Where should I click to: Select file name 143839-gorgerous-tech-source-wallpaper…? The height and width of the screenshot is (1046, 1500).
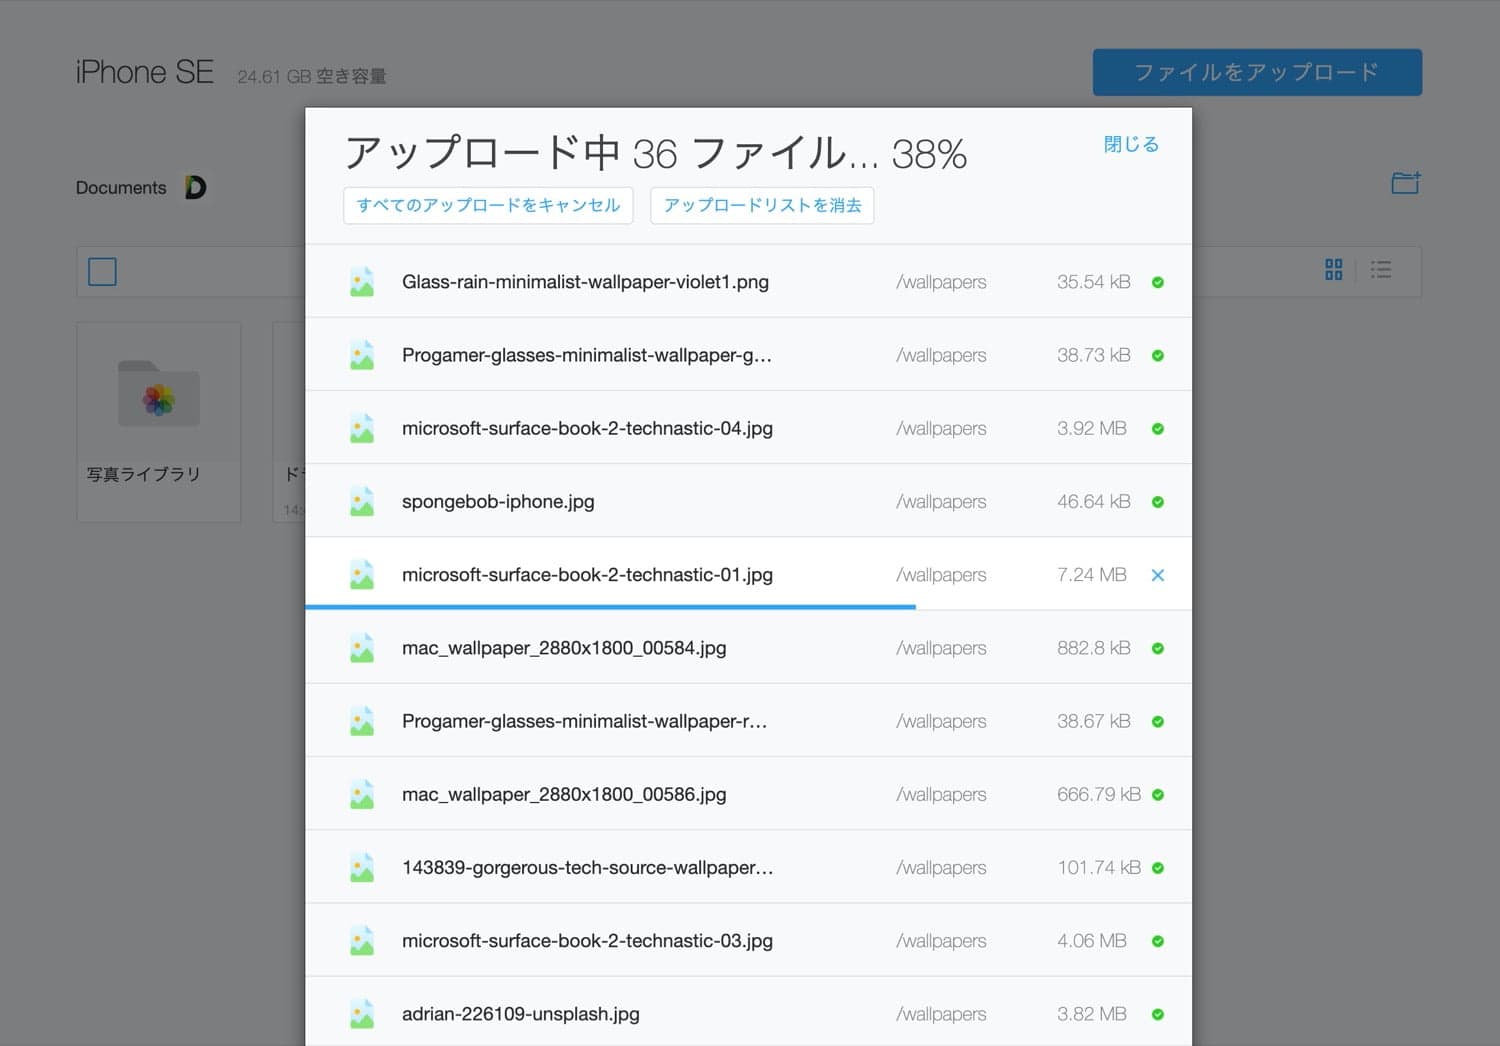587,868
